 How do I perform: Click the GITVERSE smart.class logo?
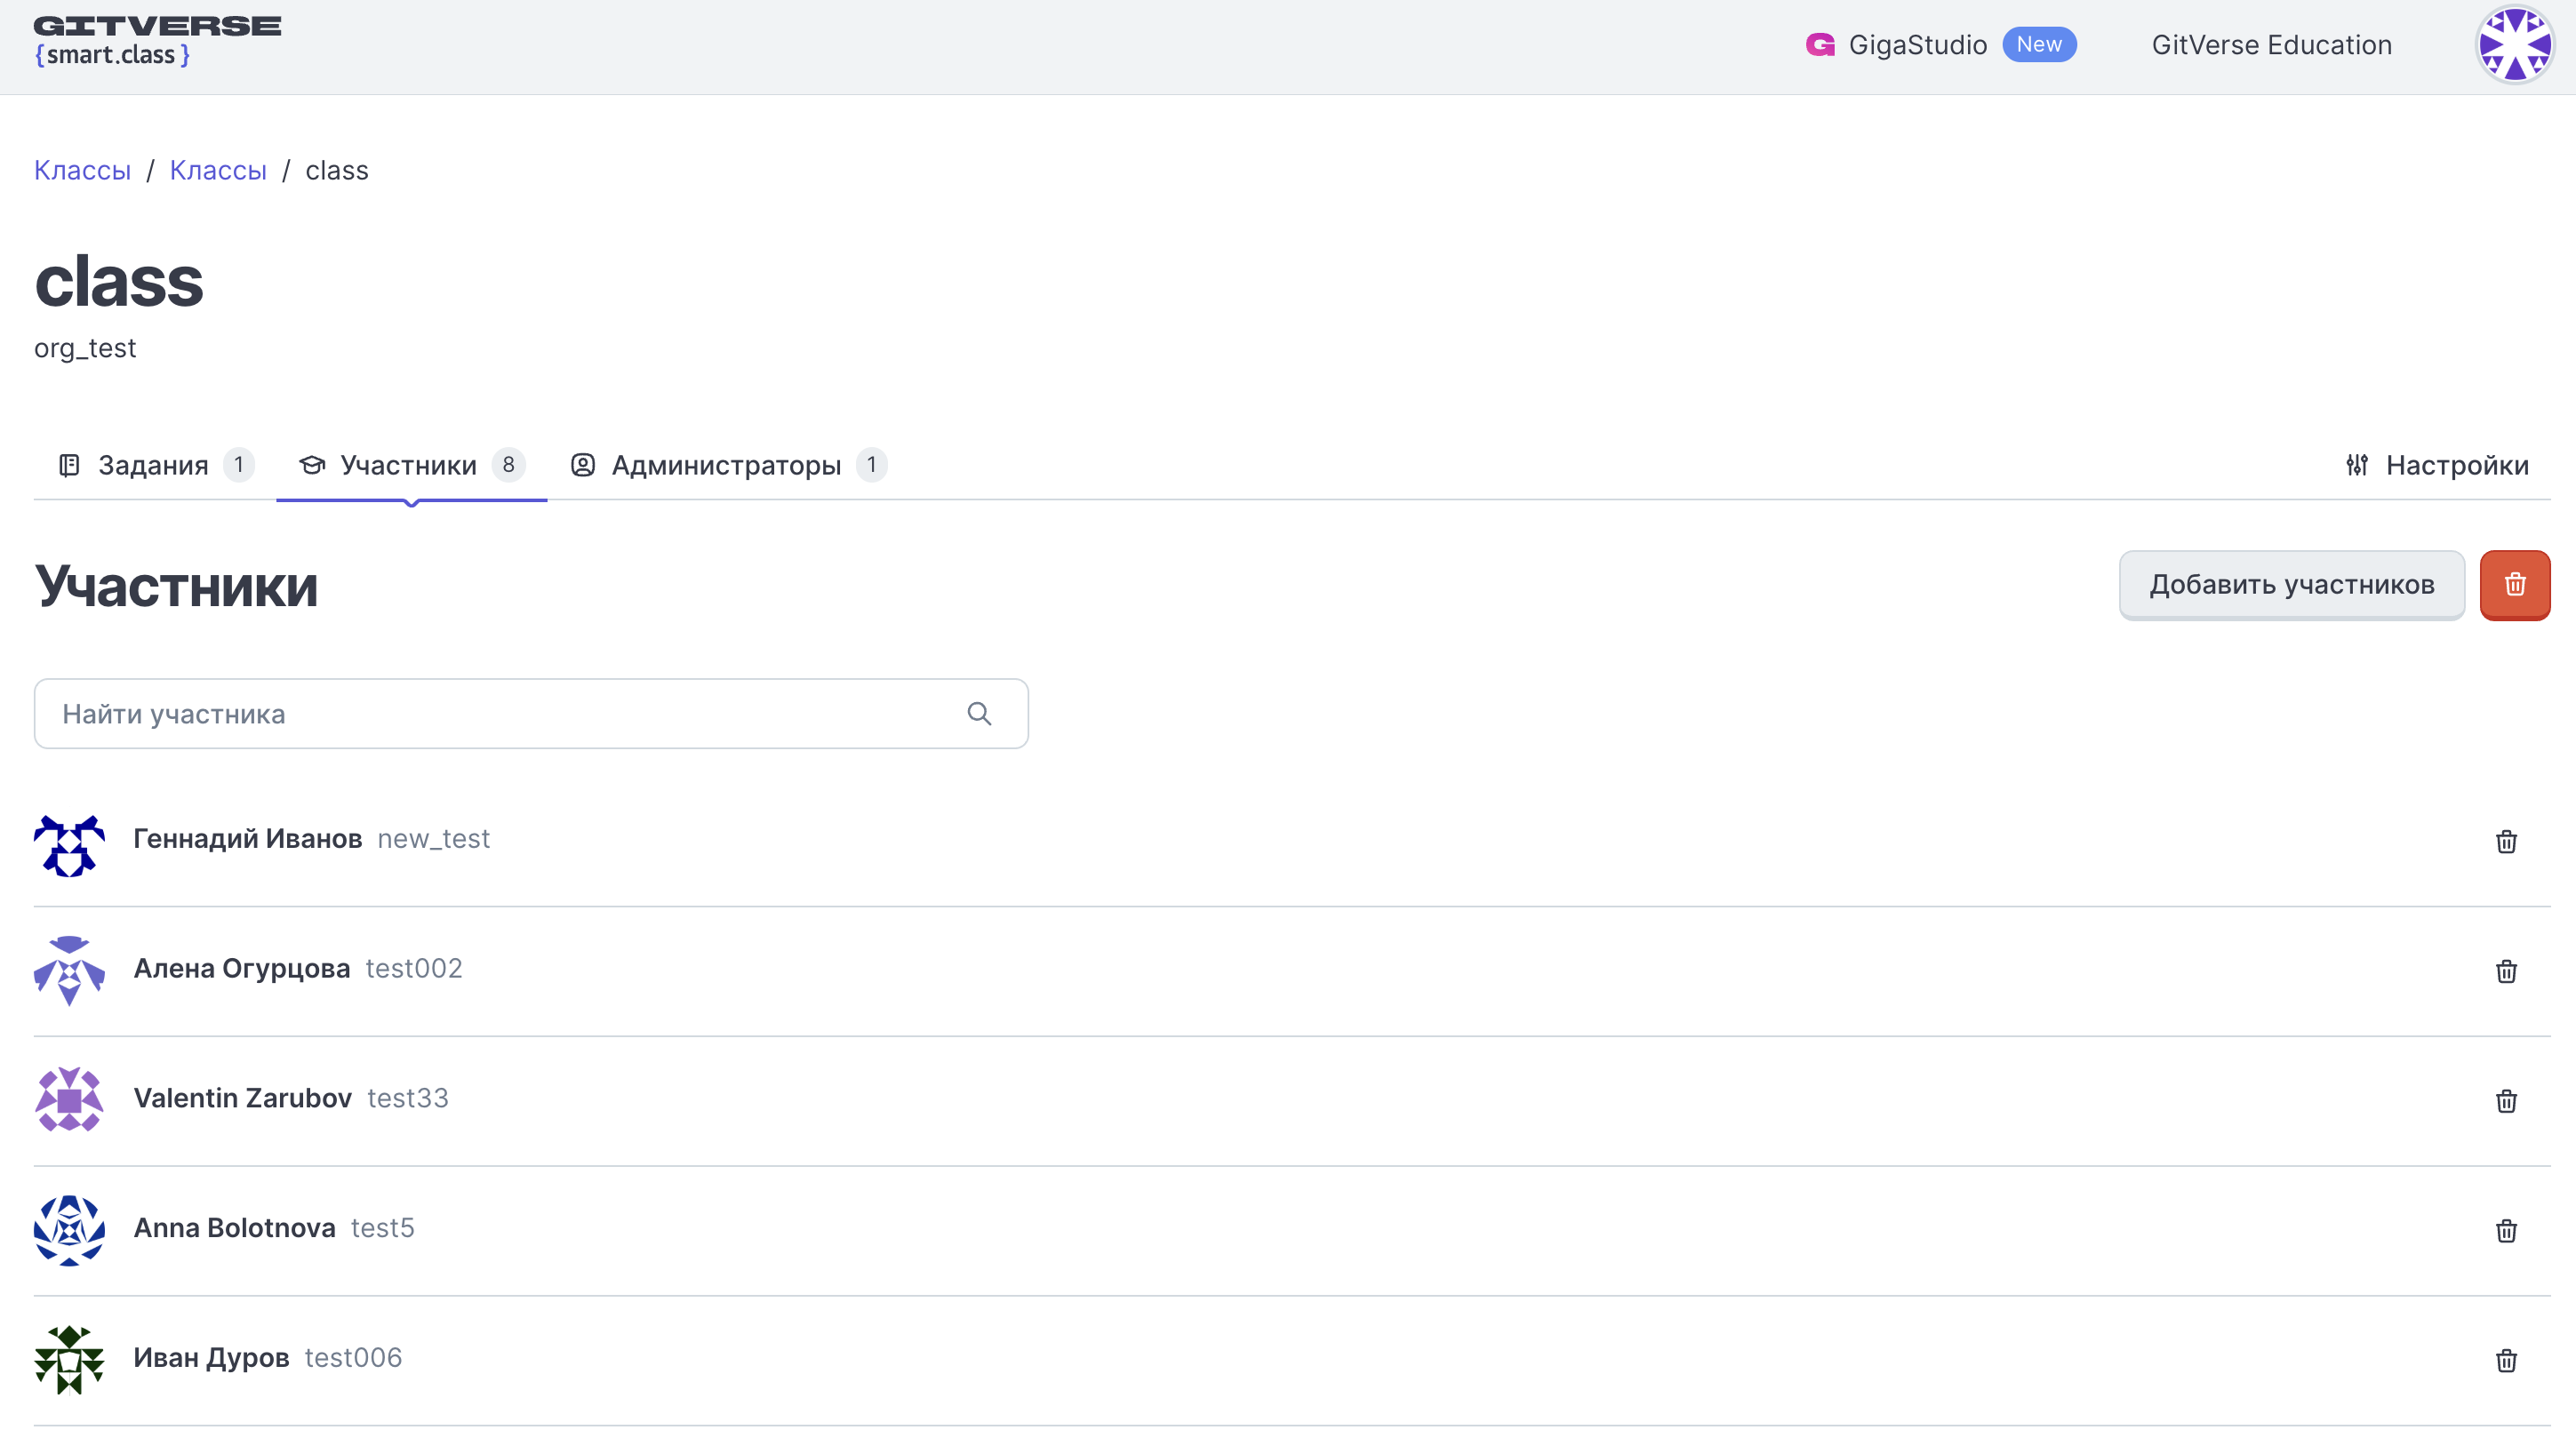tap(157, 40)
